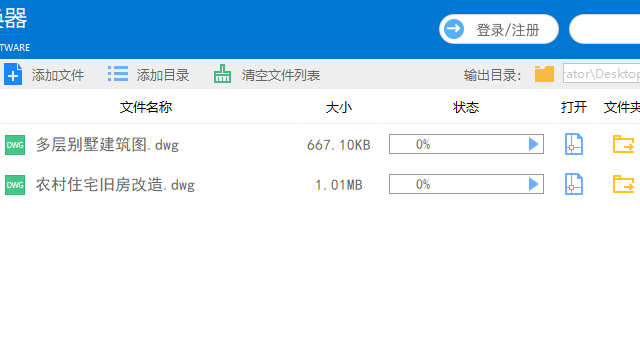Open output folder for 多层别墅建筑图.dwg

623,144
